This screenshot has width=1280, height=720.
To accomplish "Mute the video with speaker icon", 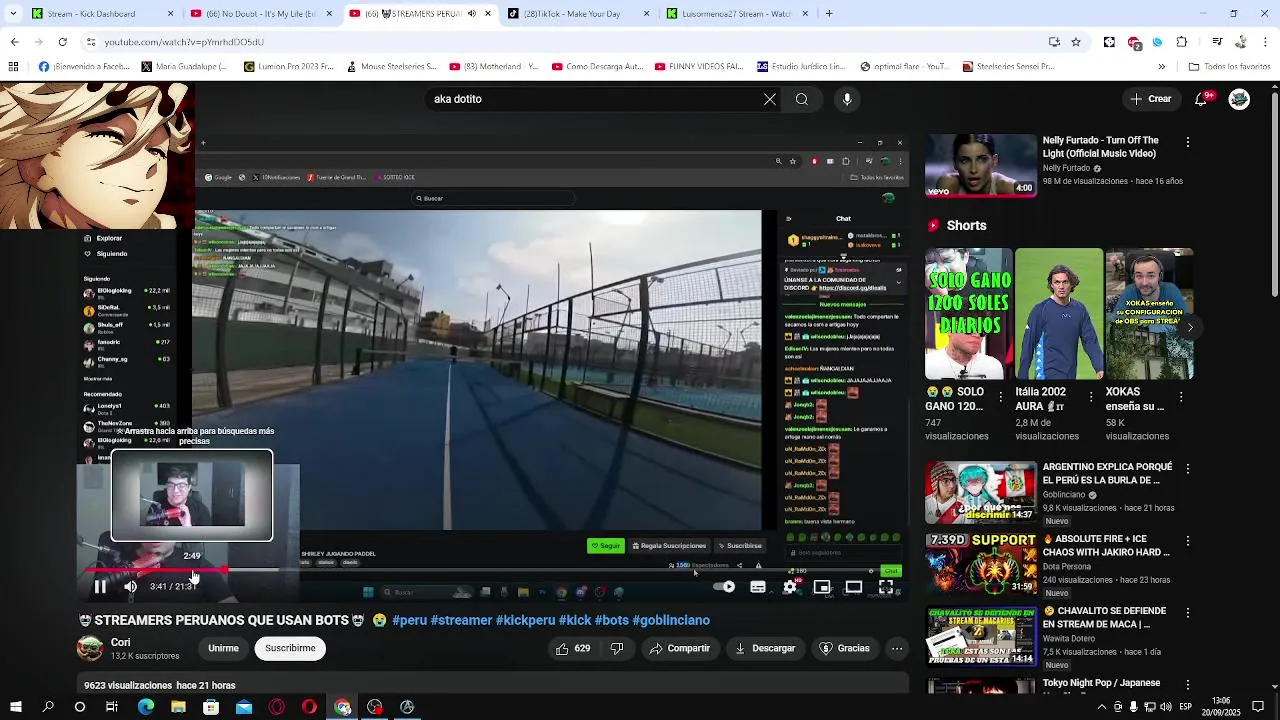I will (130, 587).
